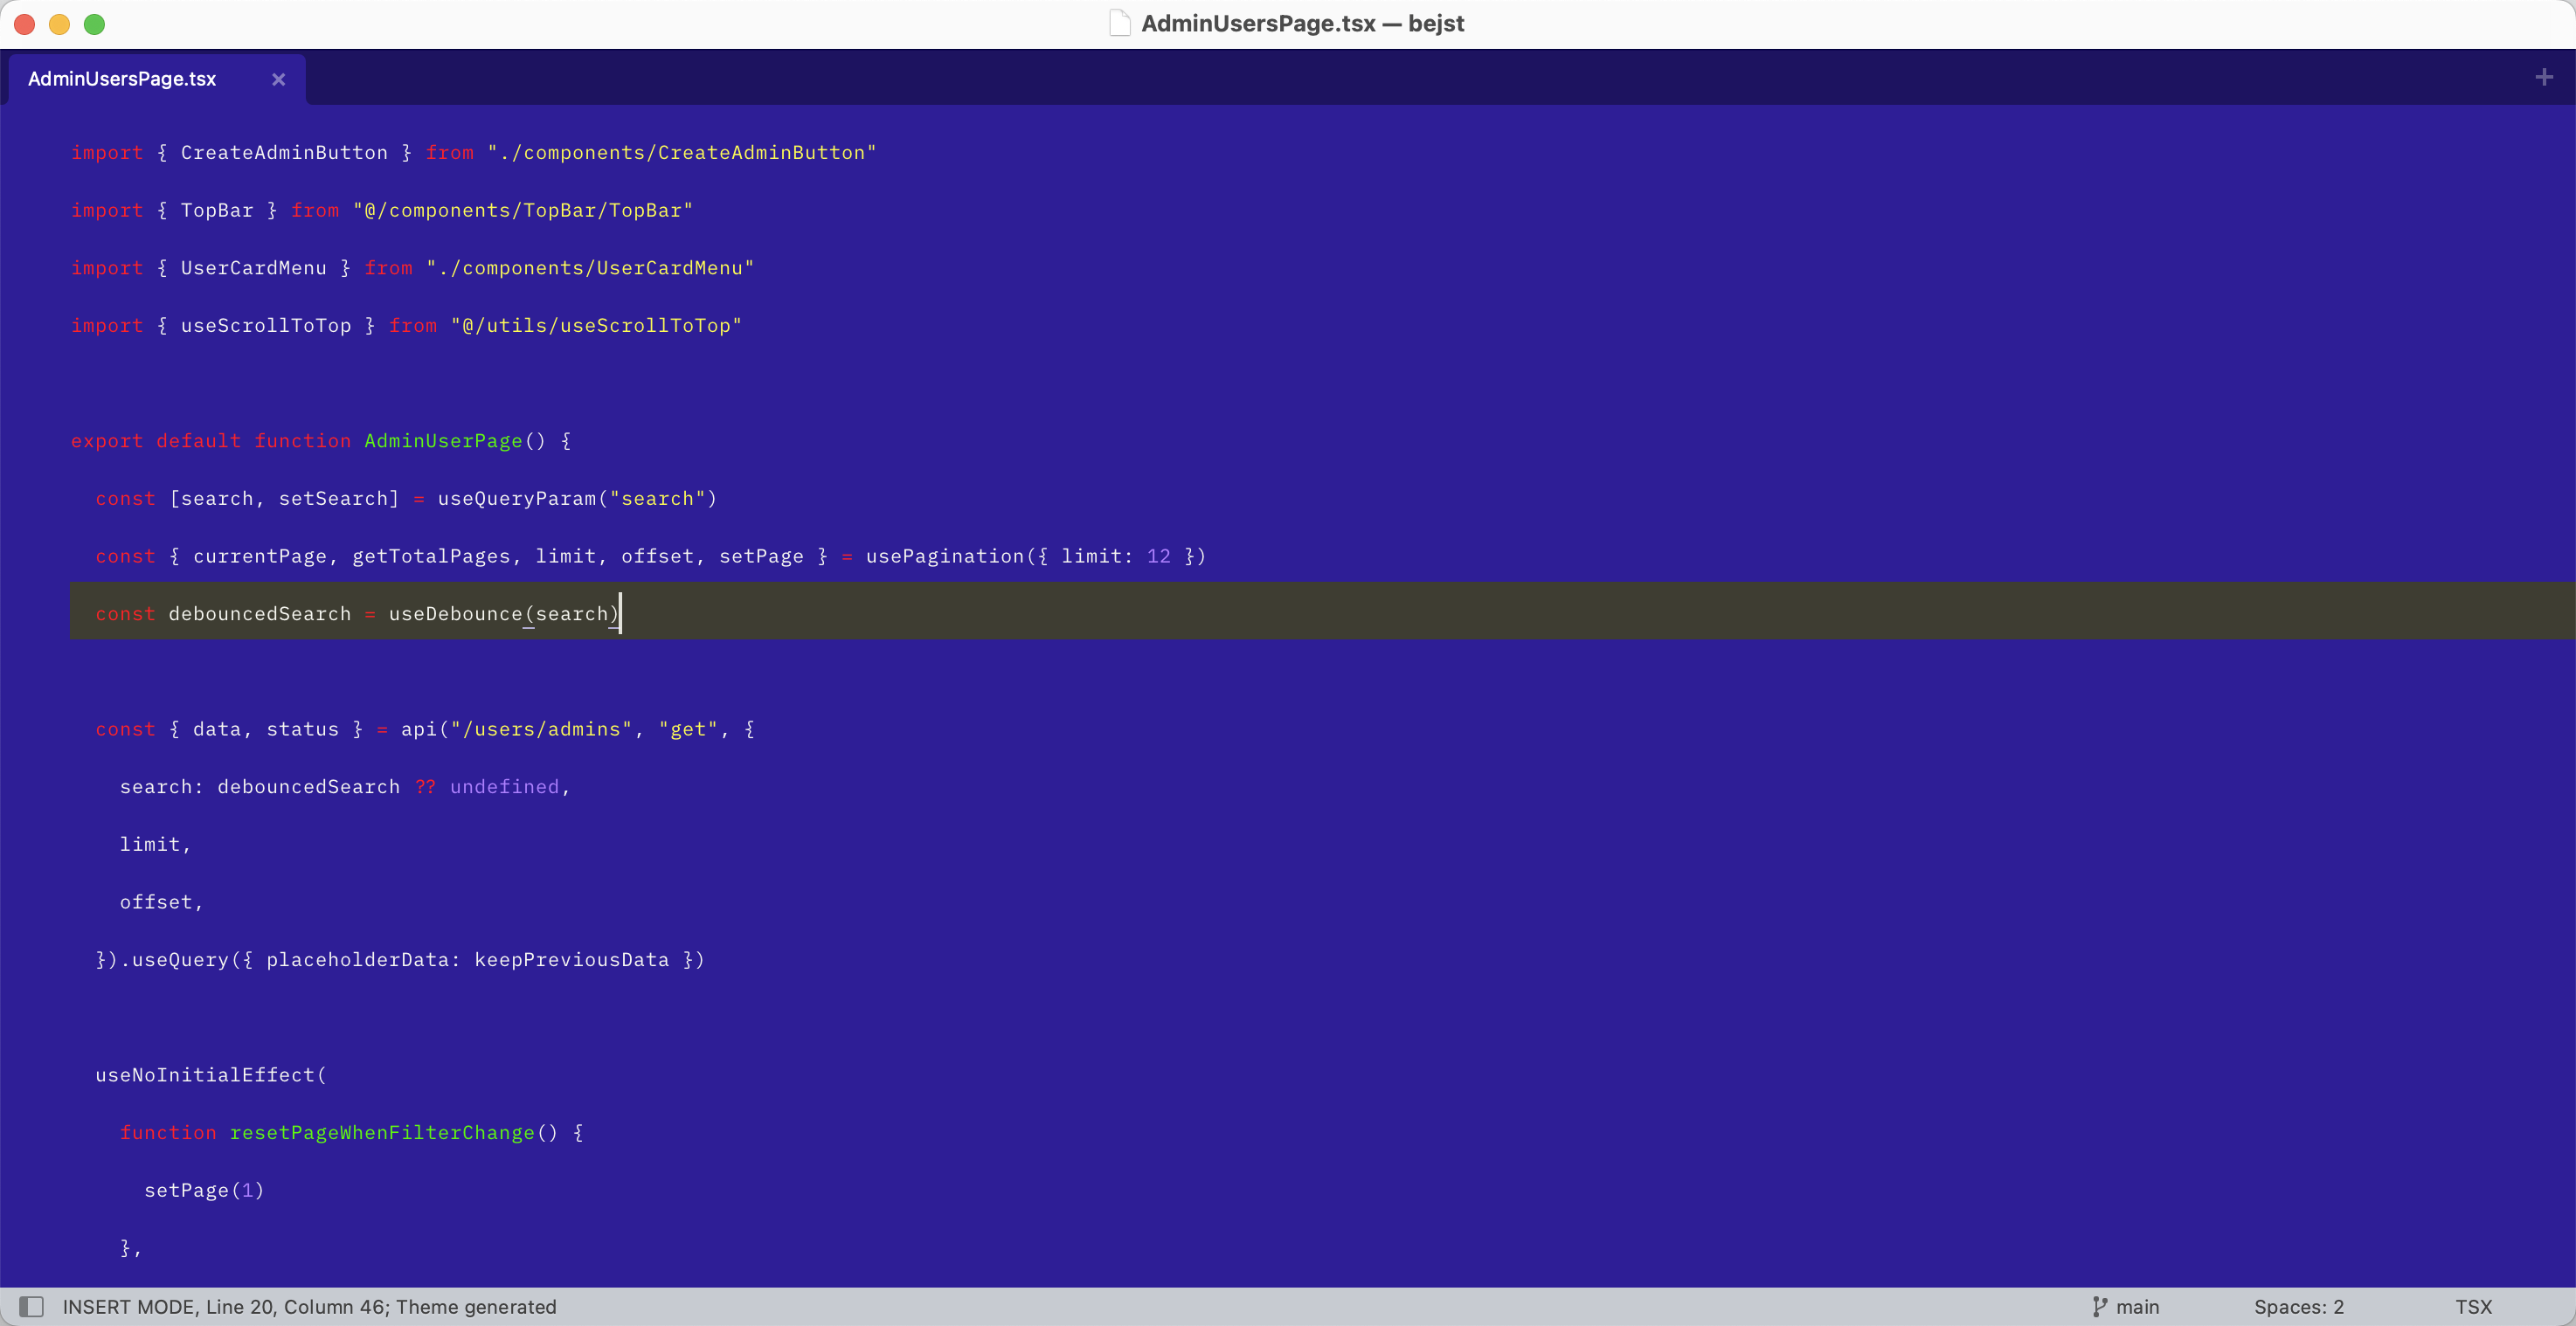Image resolution: width=2576 pixels, height=1326 pixels.
Task: Click useDebounce on the highlighted line
Action: click(x=455, y=614)
